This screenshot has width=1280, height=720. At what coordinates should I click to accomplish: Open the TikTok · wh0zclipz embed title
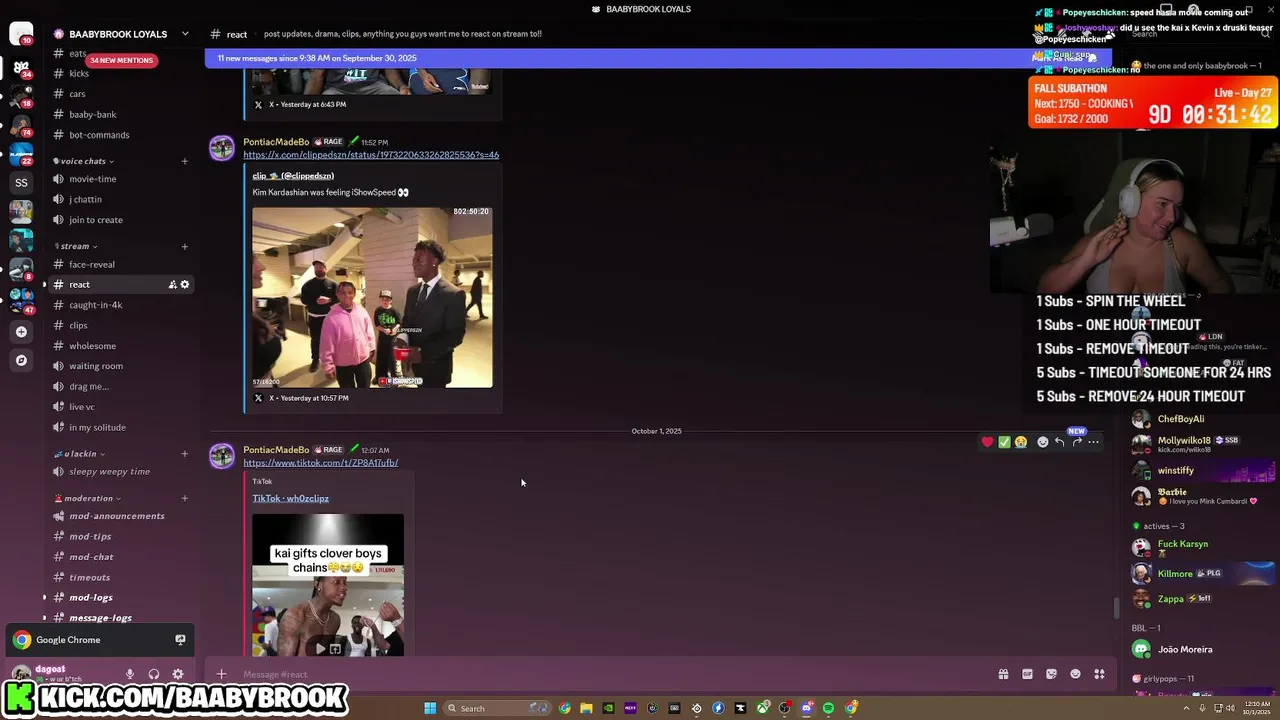290,498
